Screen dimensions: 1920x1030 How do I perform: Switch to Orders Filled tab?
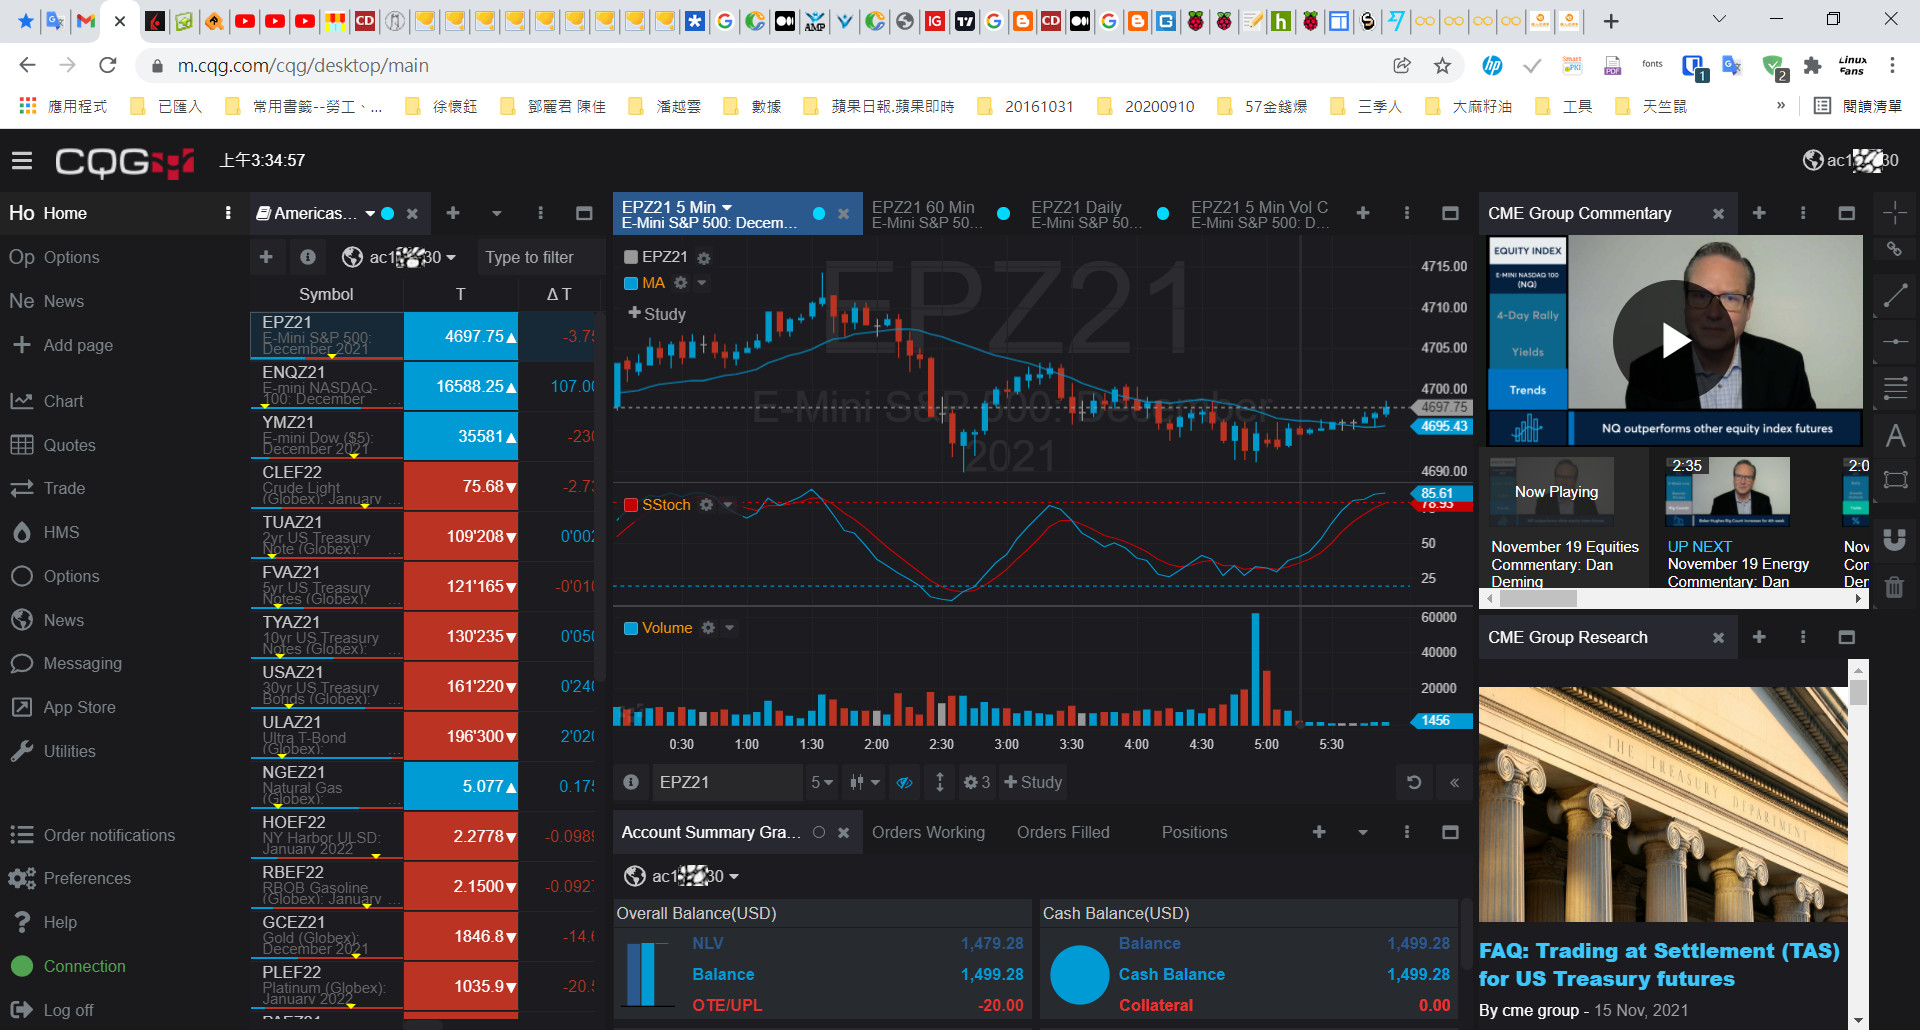point(1063,832)
